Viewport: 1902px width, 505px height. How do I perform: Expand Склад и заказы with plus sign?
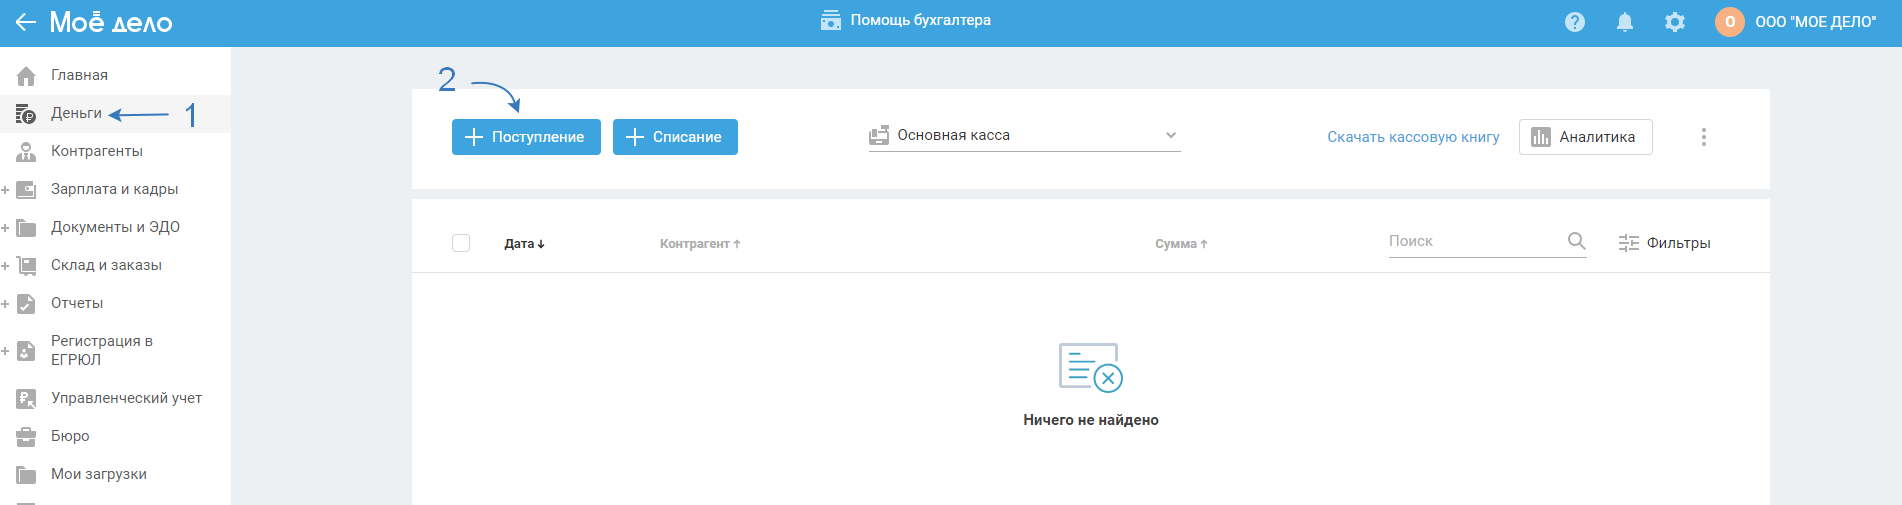click(5, 266)
